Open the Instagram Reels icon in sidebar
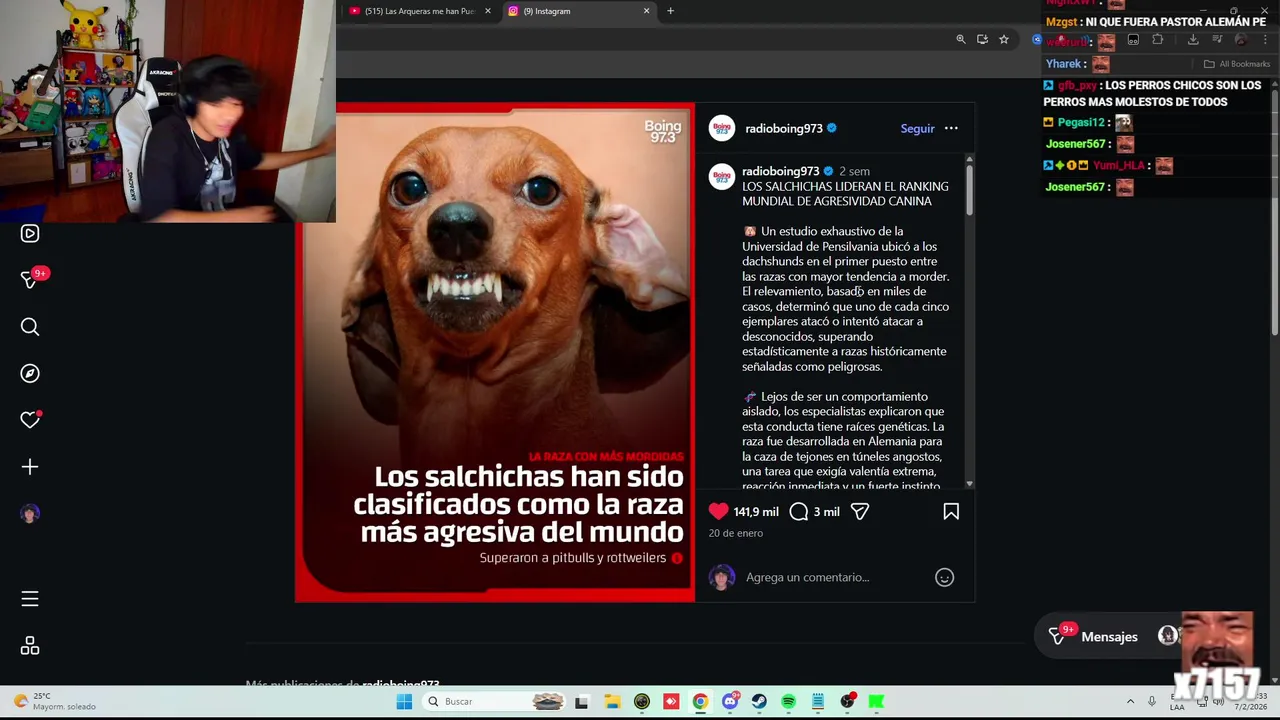The height and width of the screenshot is (720, 1280). click(x=30, y=233)
